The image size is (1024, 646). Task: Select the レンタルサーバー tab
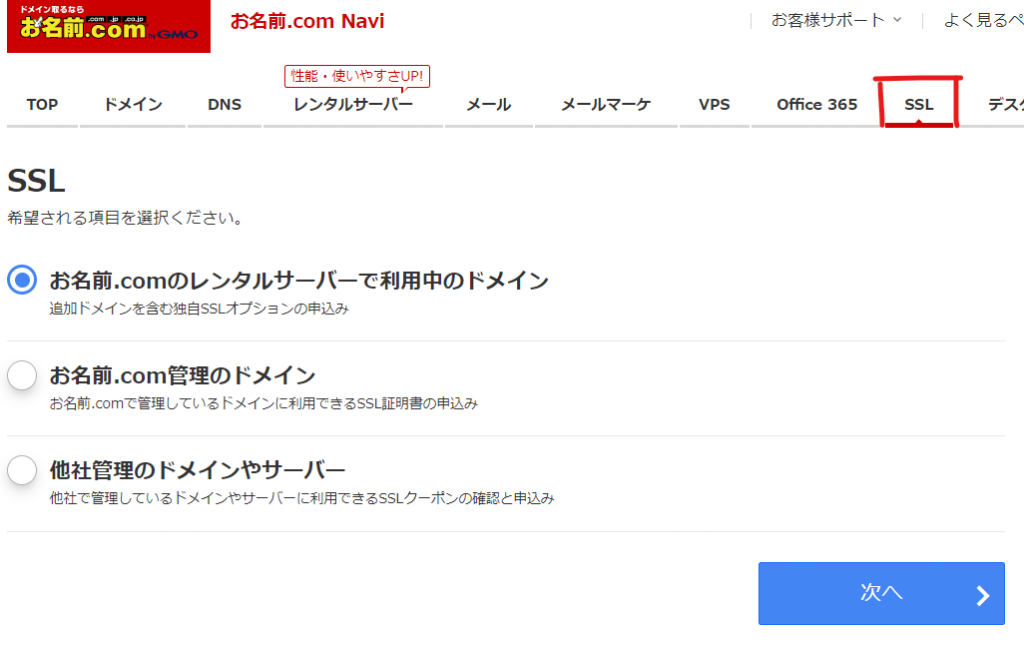(x=353, y=105)
